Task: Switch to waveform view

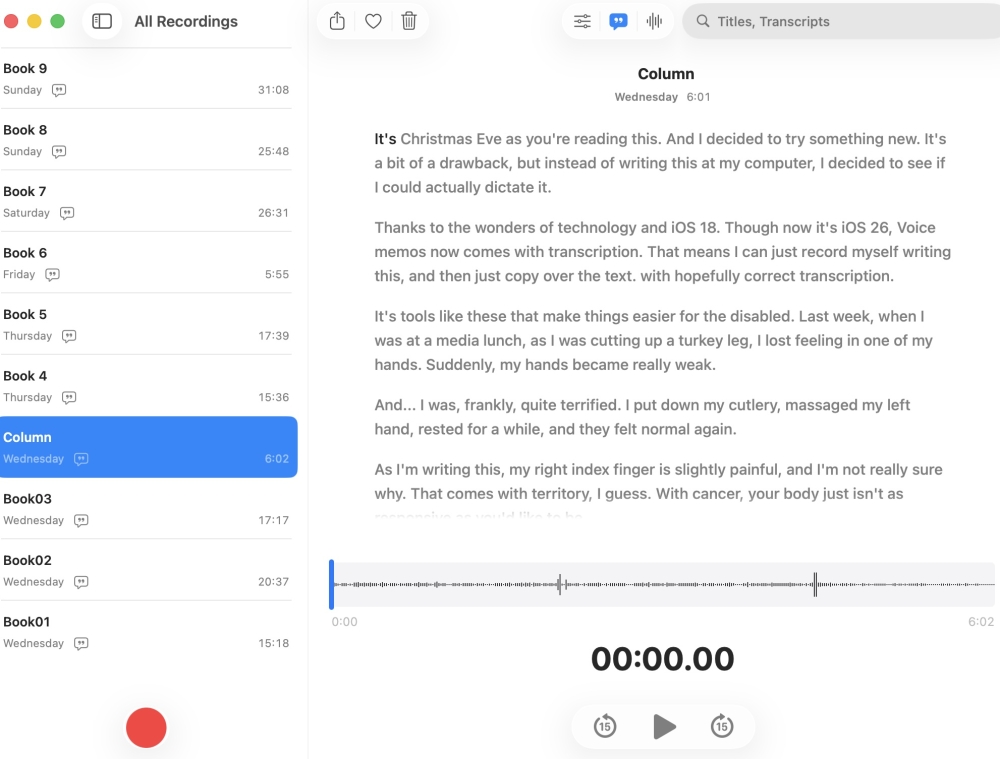Action: coord(654,21)
